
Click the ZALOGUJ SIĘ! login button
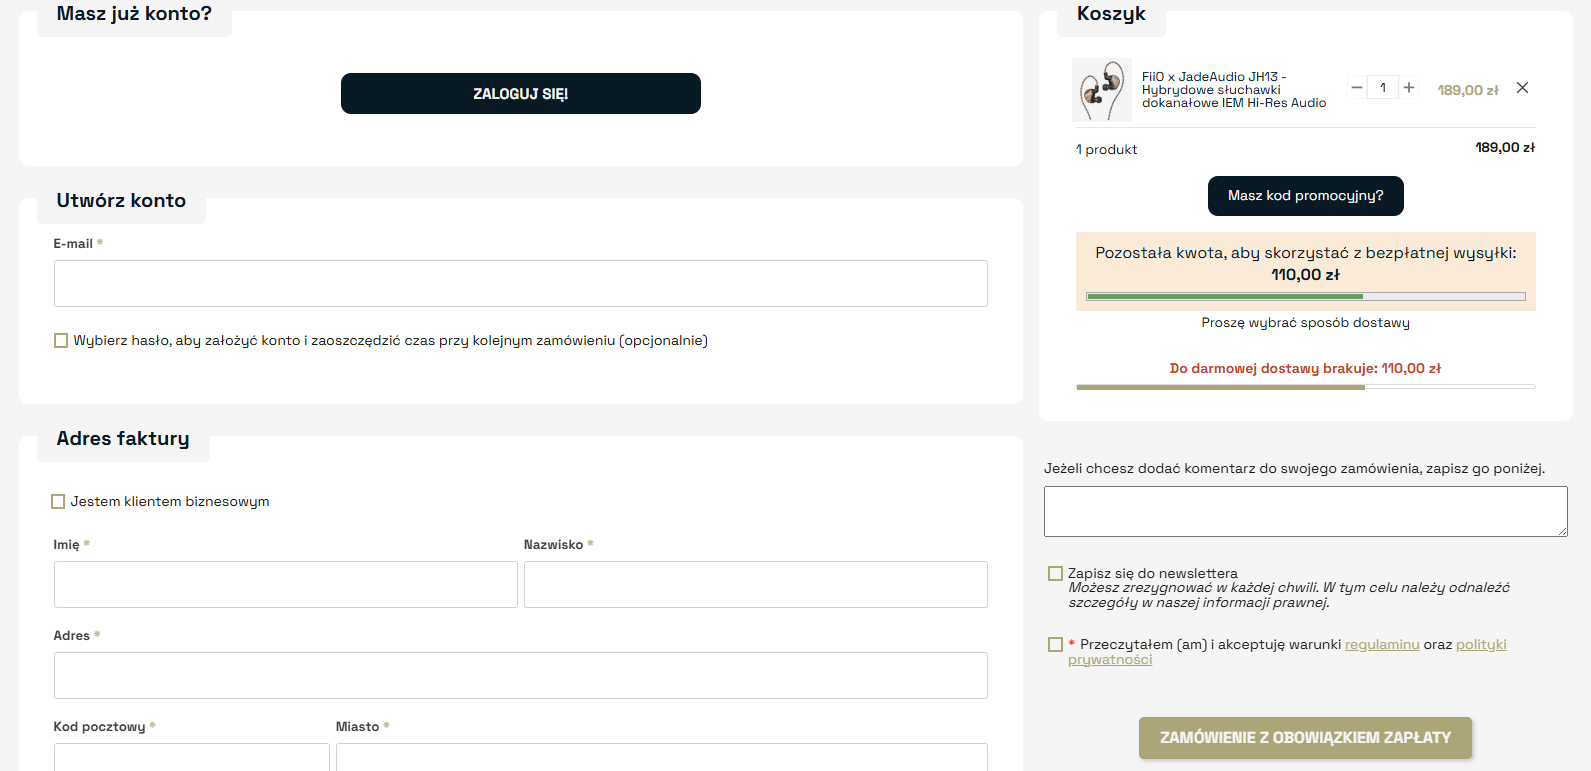(x=520, y=94)
